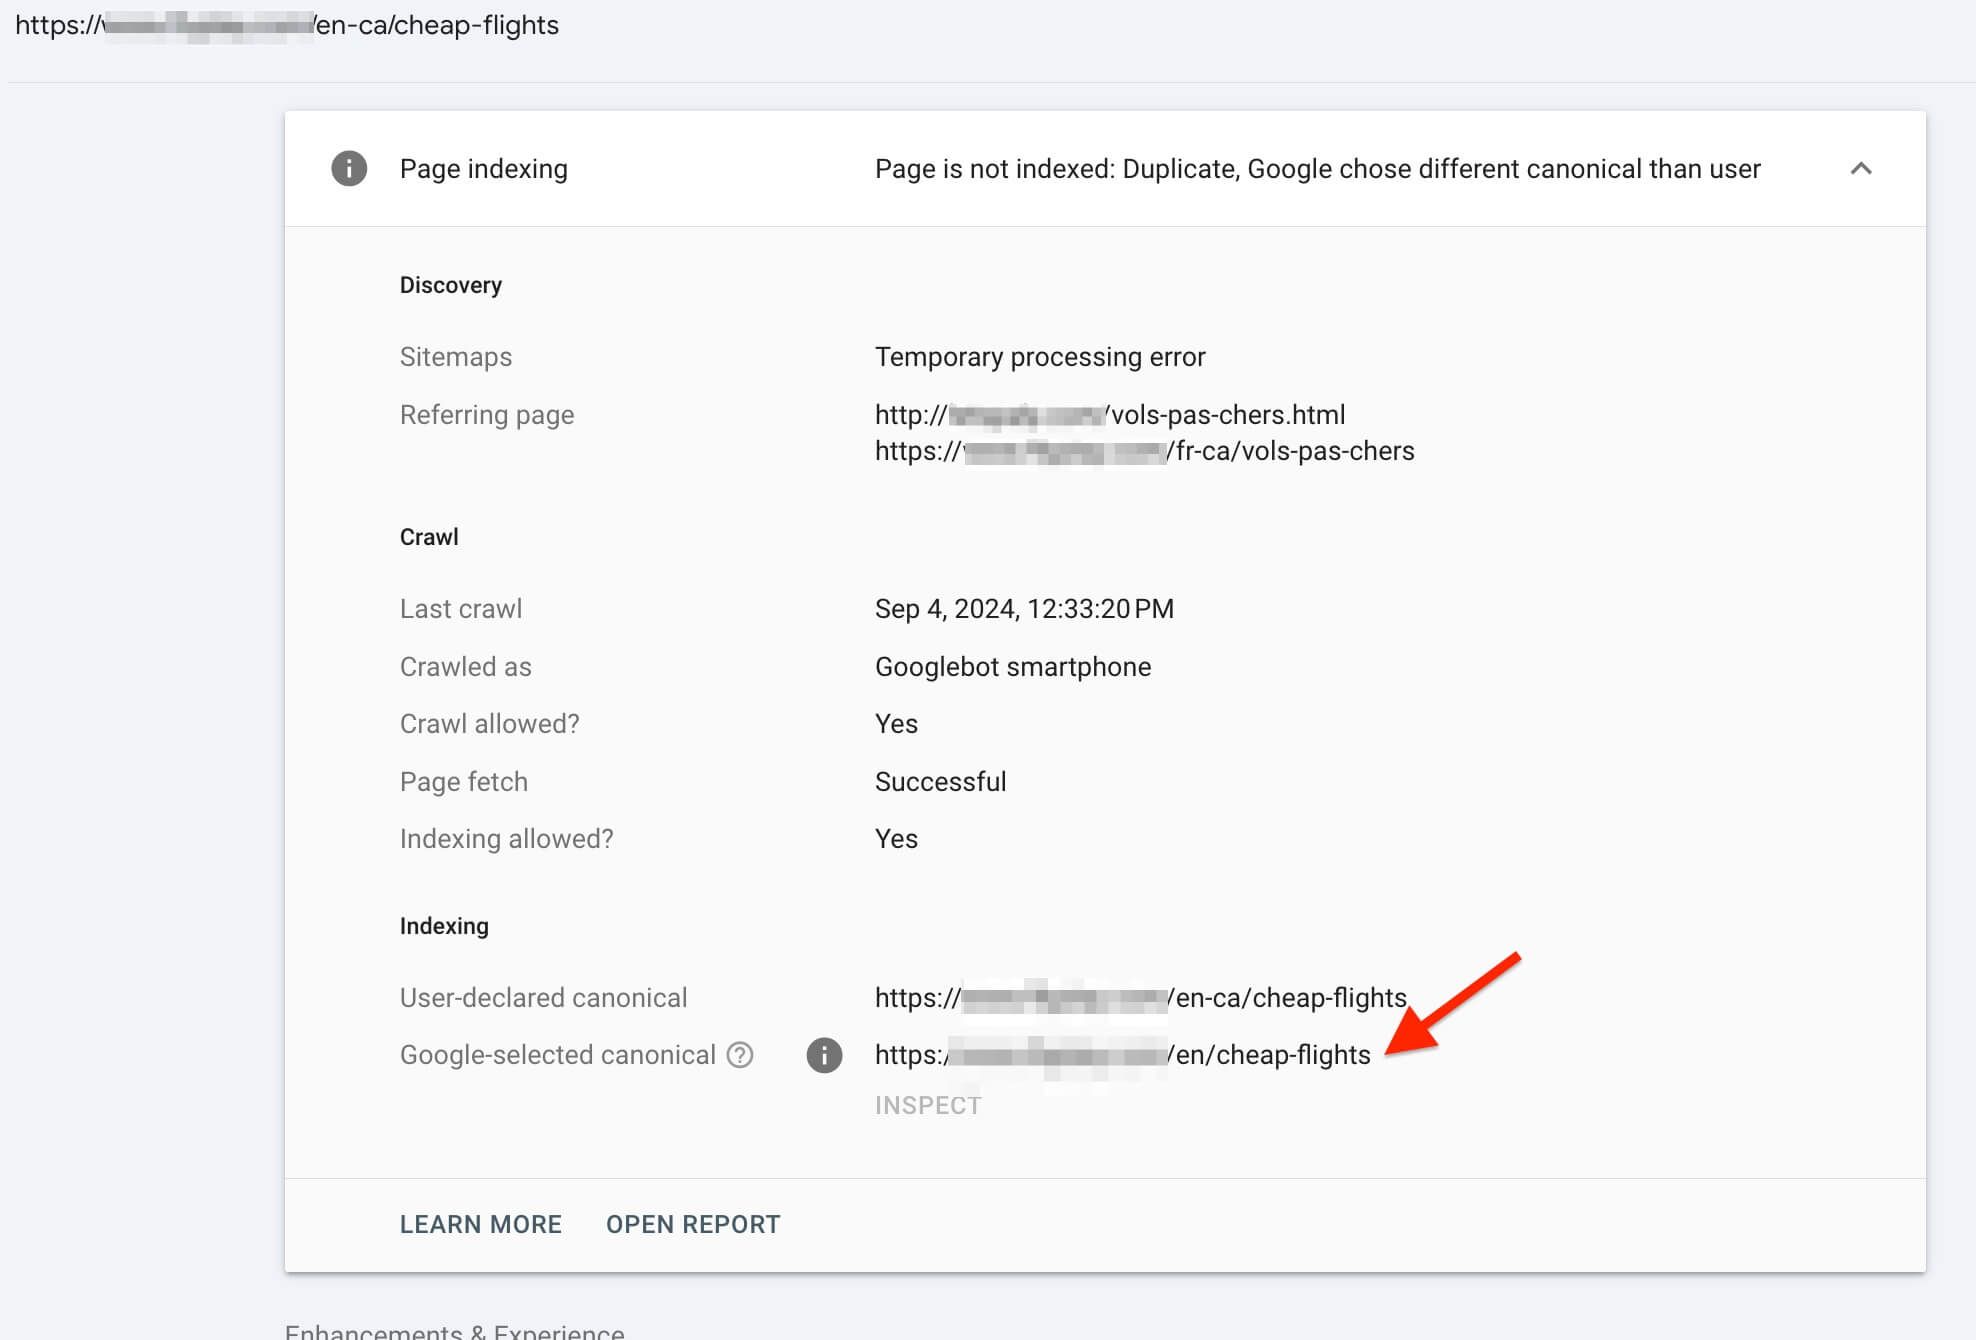Click the 'Temporary processing error' sitemaps value
Screen dimensions: 1976x1340
1040,357
